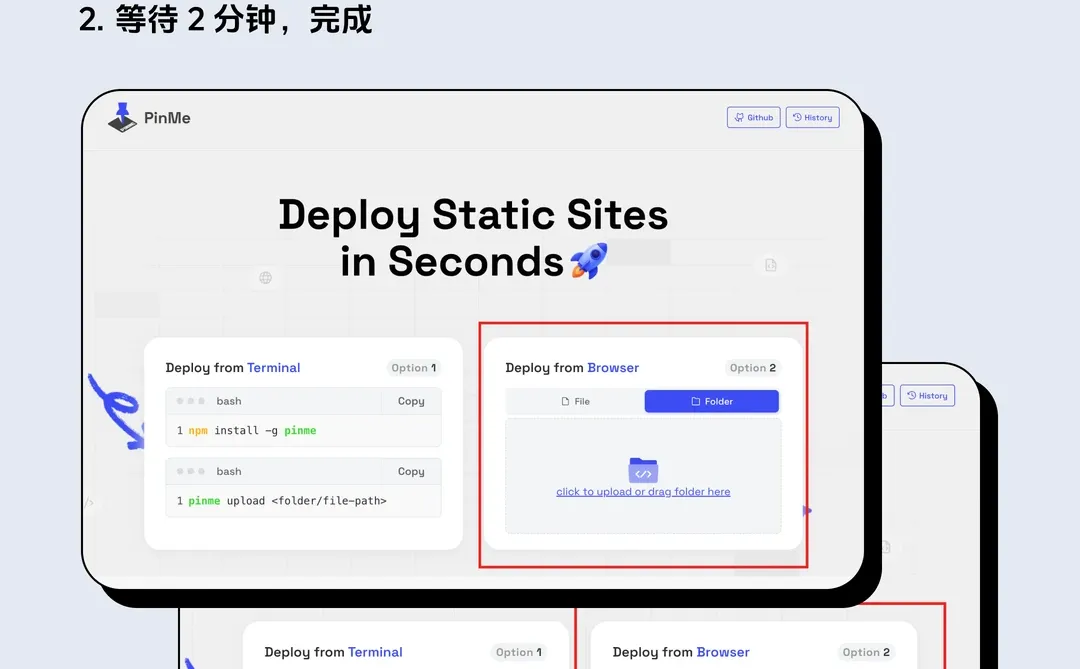Select the bash tab on the upload snippet
This screenshot has width=1080, height=669.
point(228,471)
